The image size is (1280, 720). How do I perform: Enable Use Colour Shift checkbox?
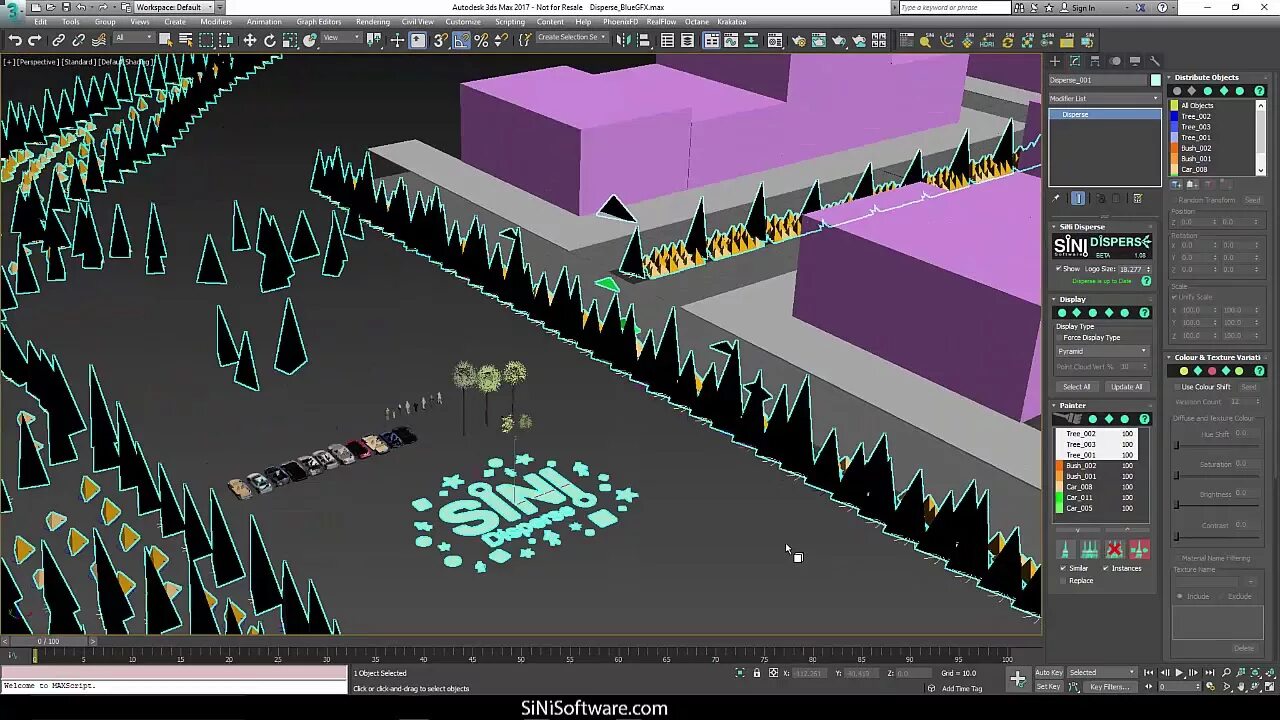pos(1176,386)
